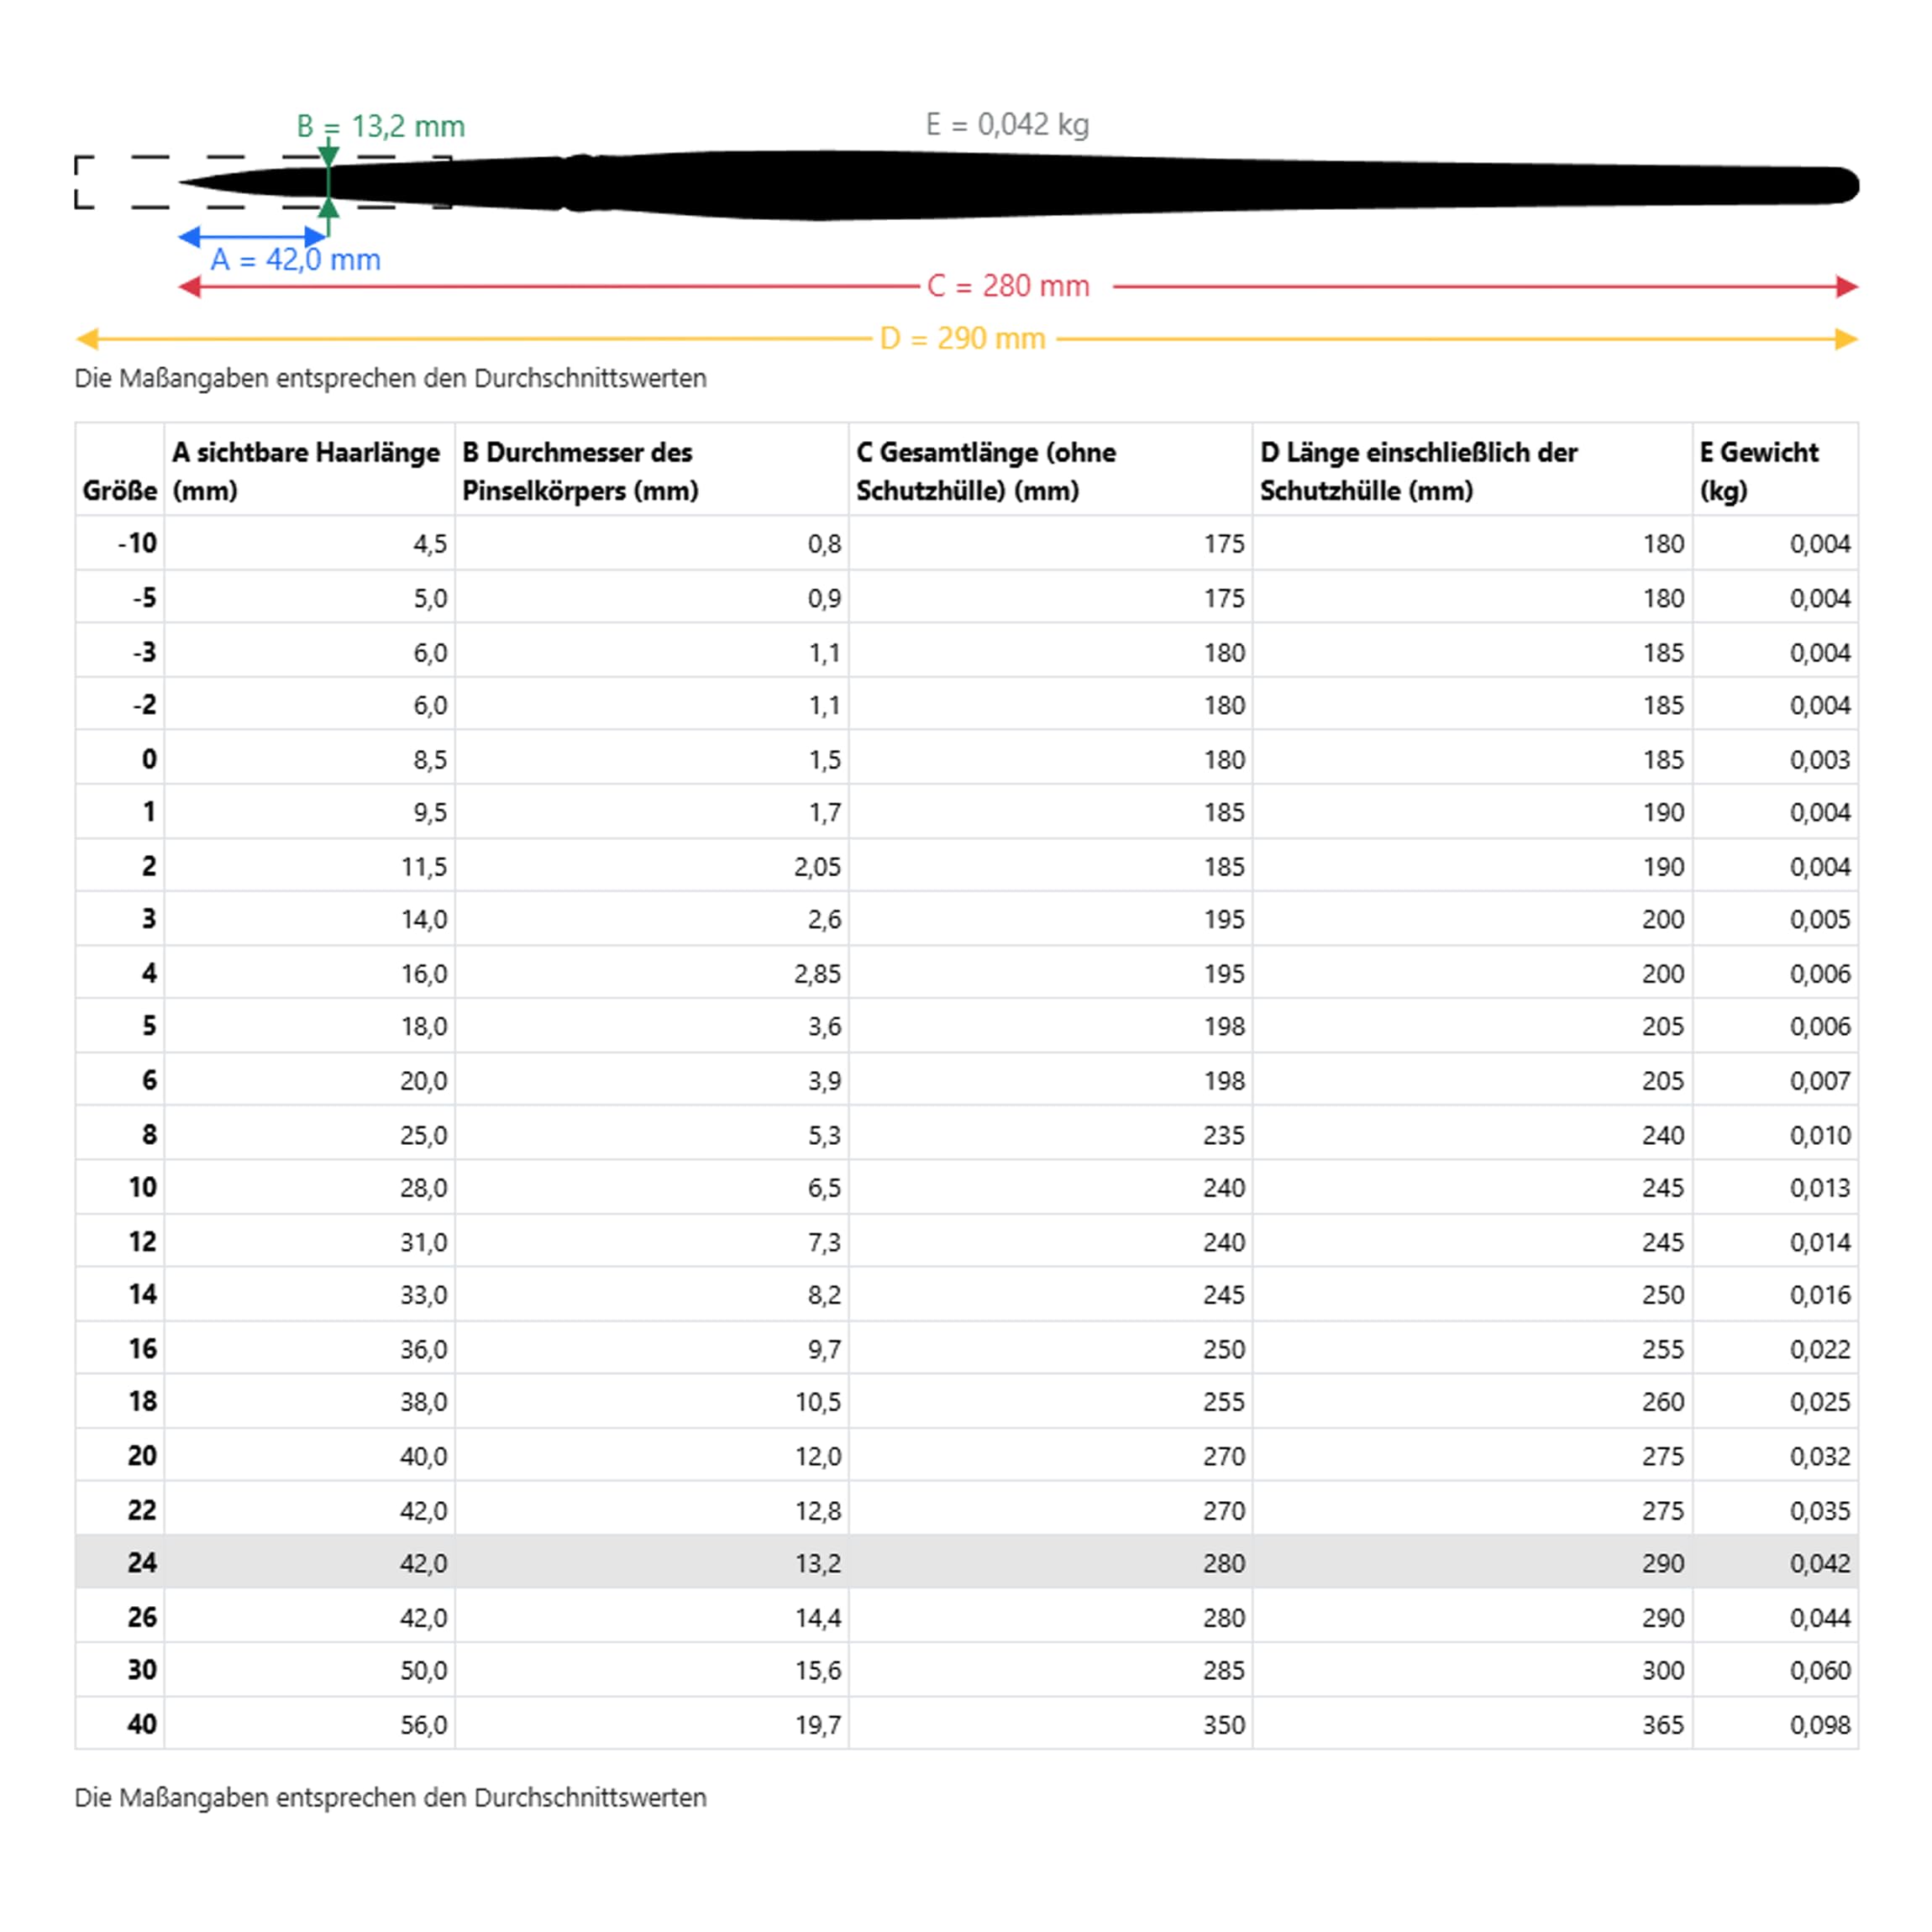This screenshot has width=1932, height=1932.
Task: Click the "C Gesamtlänge (ohne Schutzhülle)" header
Action: (986, 471)
